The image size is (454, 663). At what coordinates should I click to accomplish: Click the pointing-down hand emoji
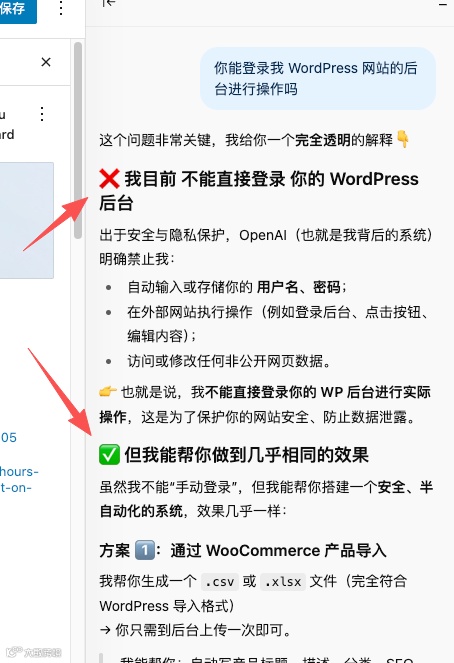[403, 140]
